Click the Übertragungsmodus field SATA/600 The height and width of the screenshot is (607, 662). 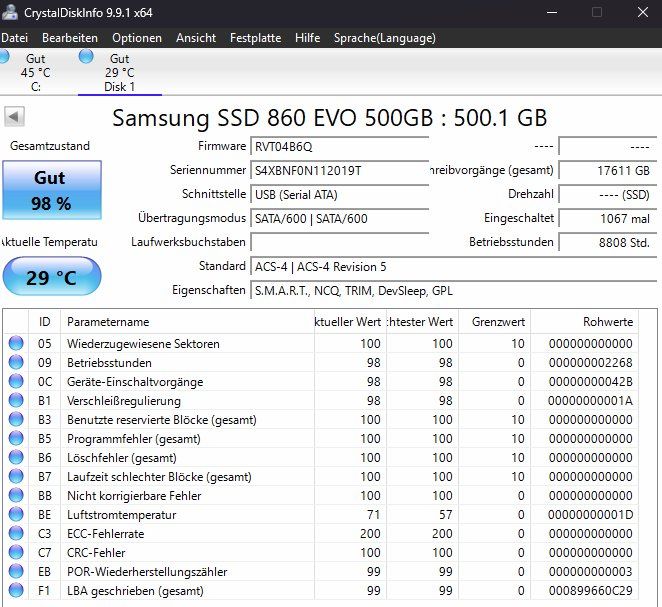pyautogui.click(x=339, y=219)
